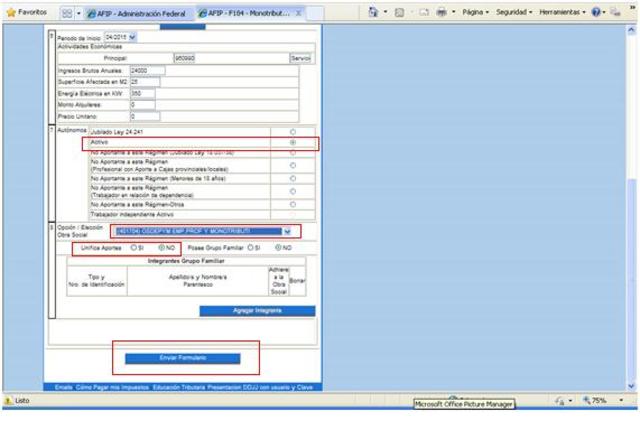Click the Energía Eléctrica en KW field
This screenshot has width=640, height=430.
[x=142, y=93]
